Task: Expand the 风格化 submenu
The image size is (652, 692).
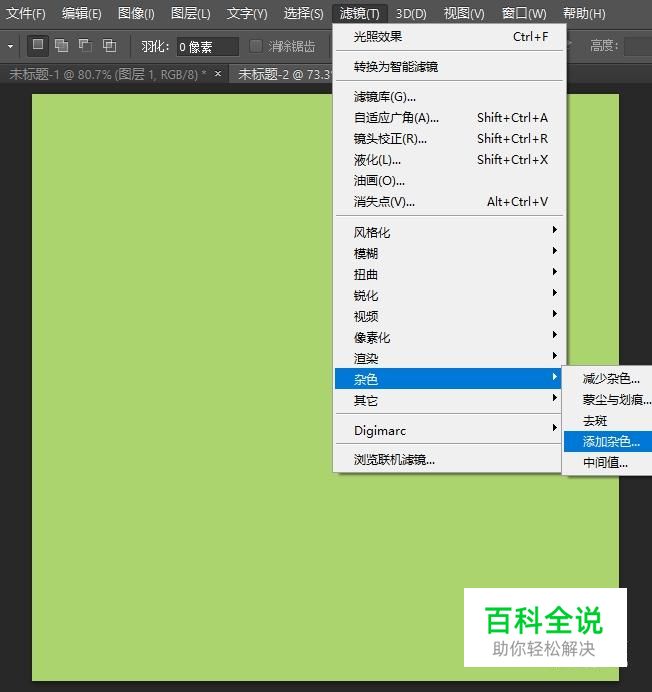Action: pos(448,232)
